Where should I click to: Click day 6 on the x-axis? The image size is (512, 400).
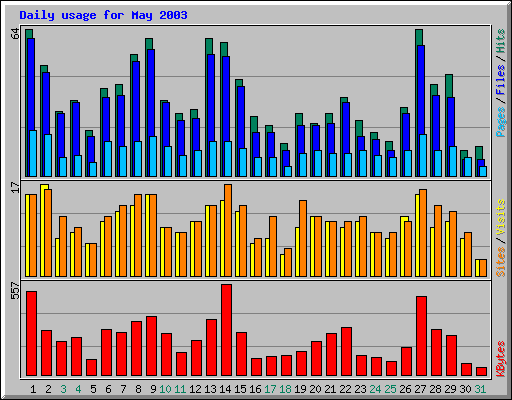click(x=108, y=389)
